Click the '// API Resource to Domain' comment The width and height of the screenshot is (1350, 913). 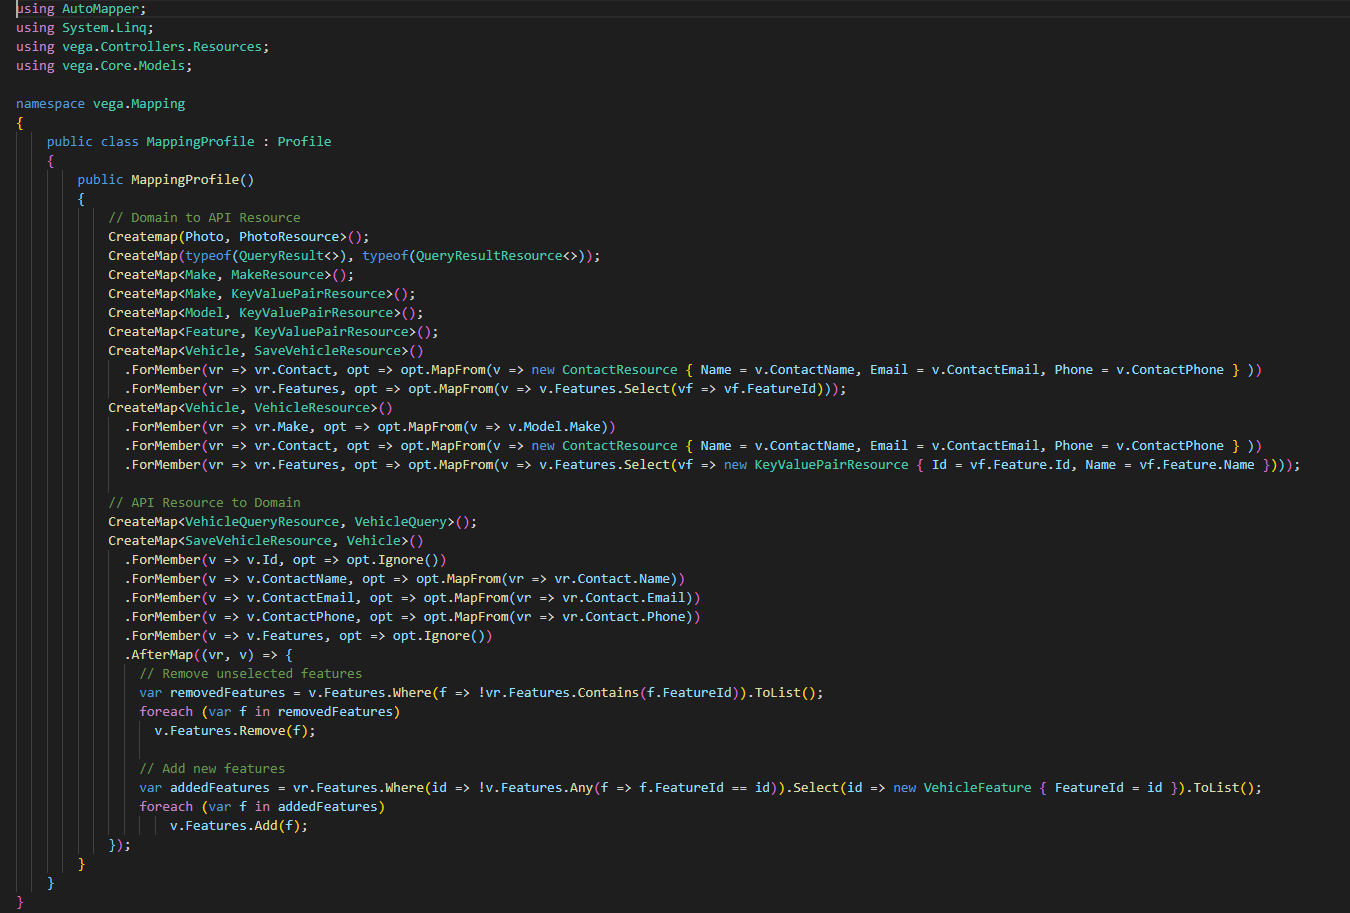coord(204,503)
